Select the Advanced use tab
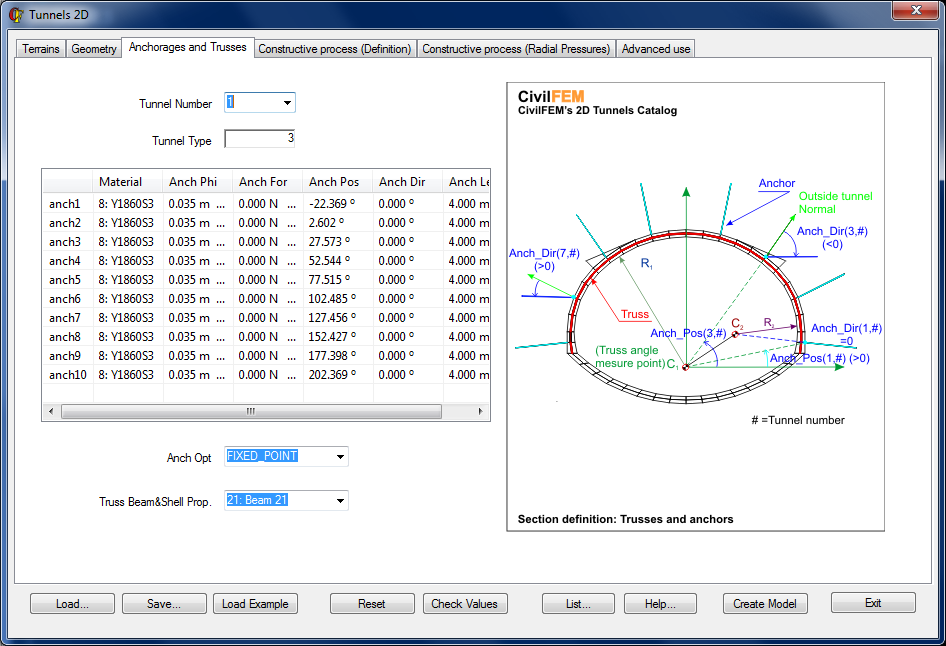This screenshot has height=646, width=946. pyautogui.click(x=656, y=49)
